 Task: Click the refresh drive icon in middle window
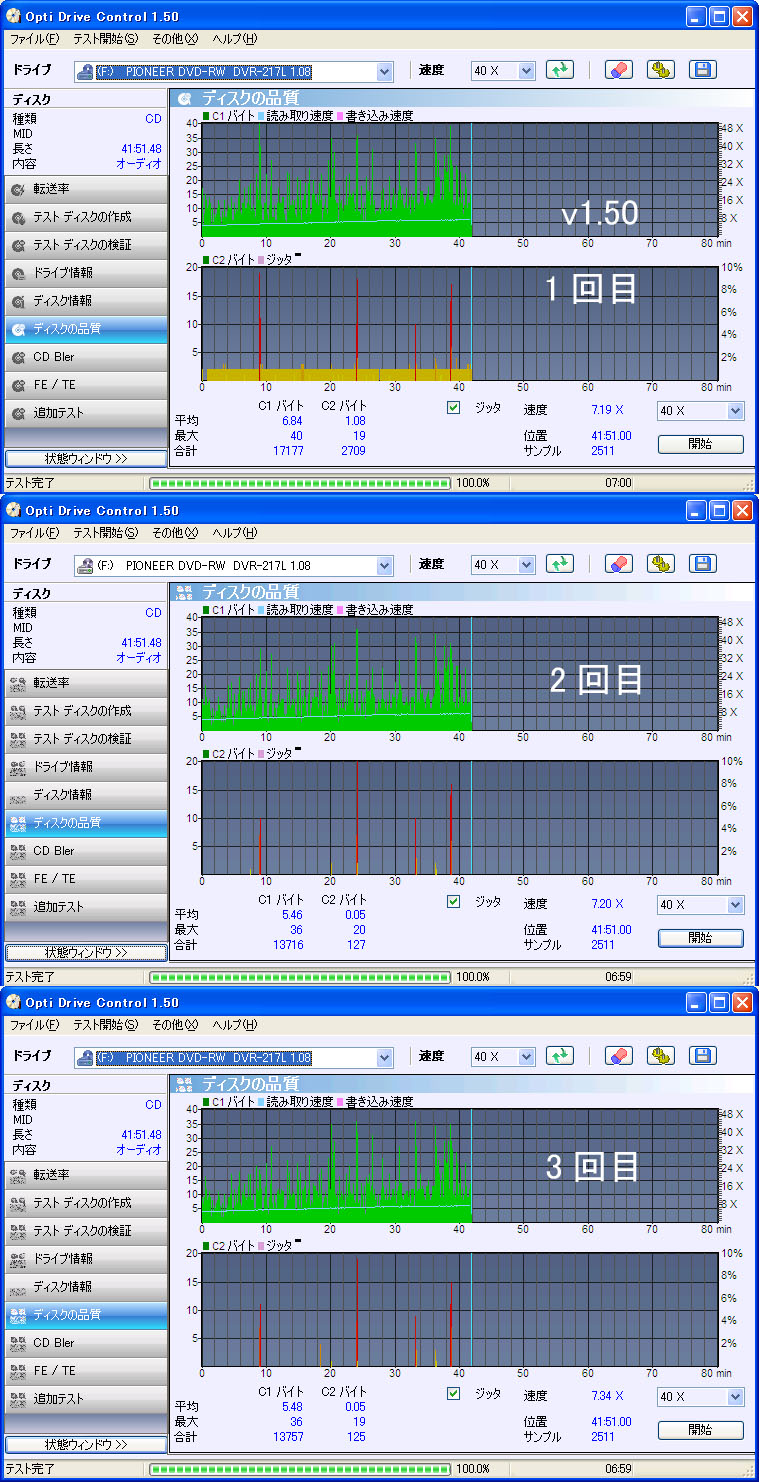(560, 564)
